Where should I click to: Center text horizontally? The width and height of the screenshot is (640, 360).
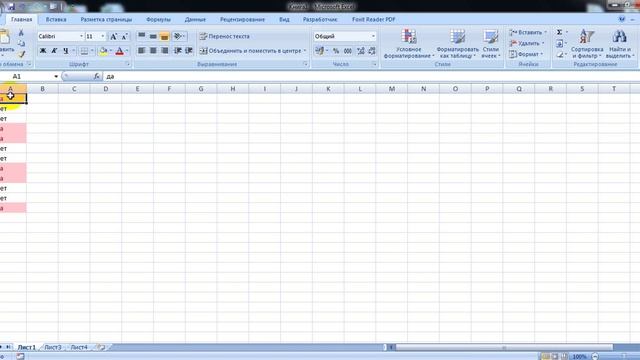[153, 51]
